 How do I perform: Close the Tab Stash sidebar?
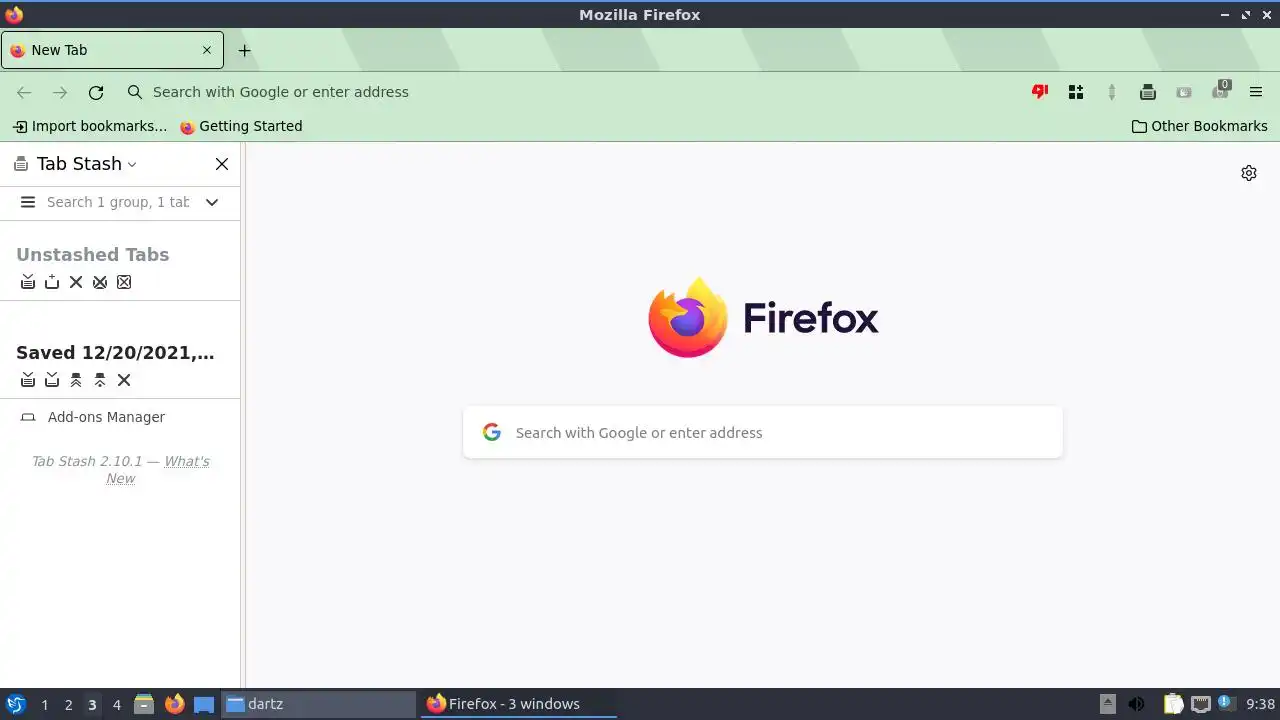(222, 164)
